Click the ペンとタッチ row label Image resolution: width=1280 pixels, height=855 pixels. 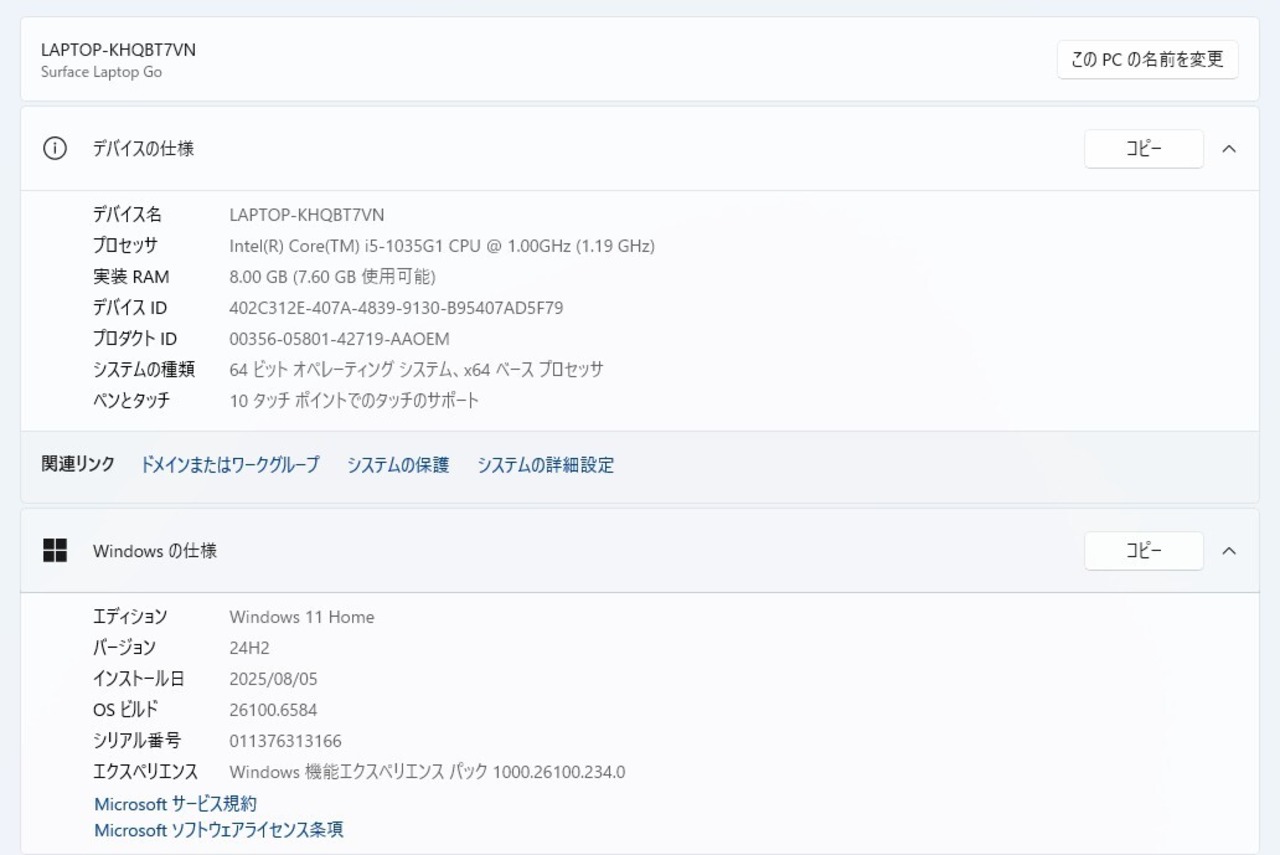(132, 400)
